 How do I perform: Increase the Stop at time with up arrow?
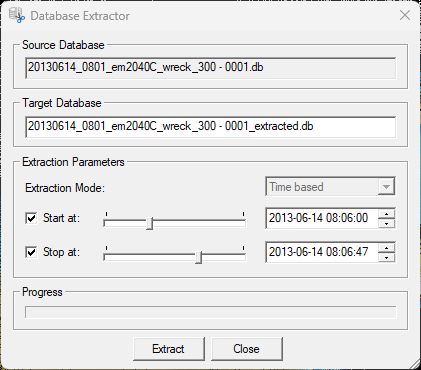point(386,247)
